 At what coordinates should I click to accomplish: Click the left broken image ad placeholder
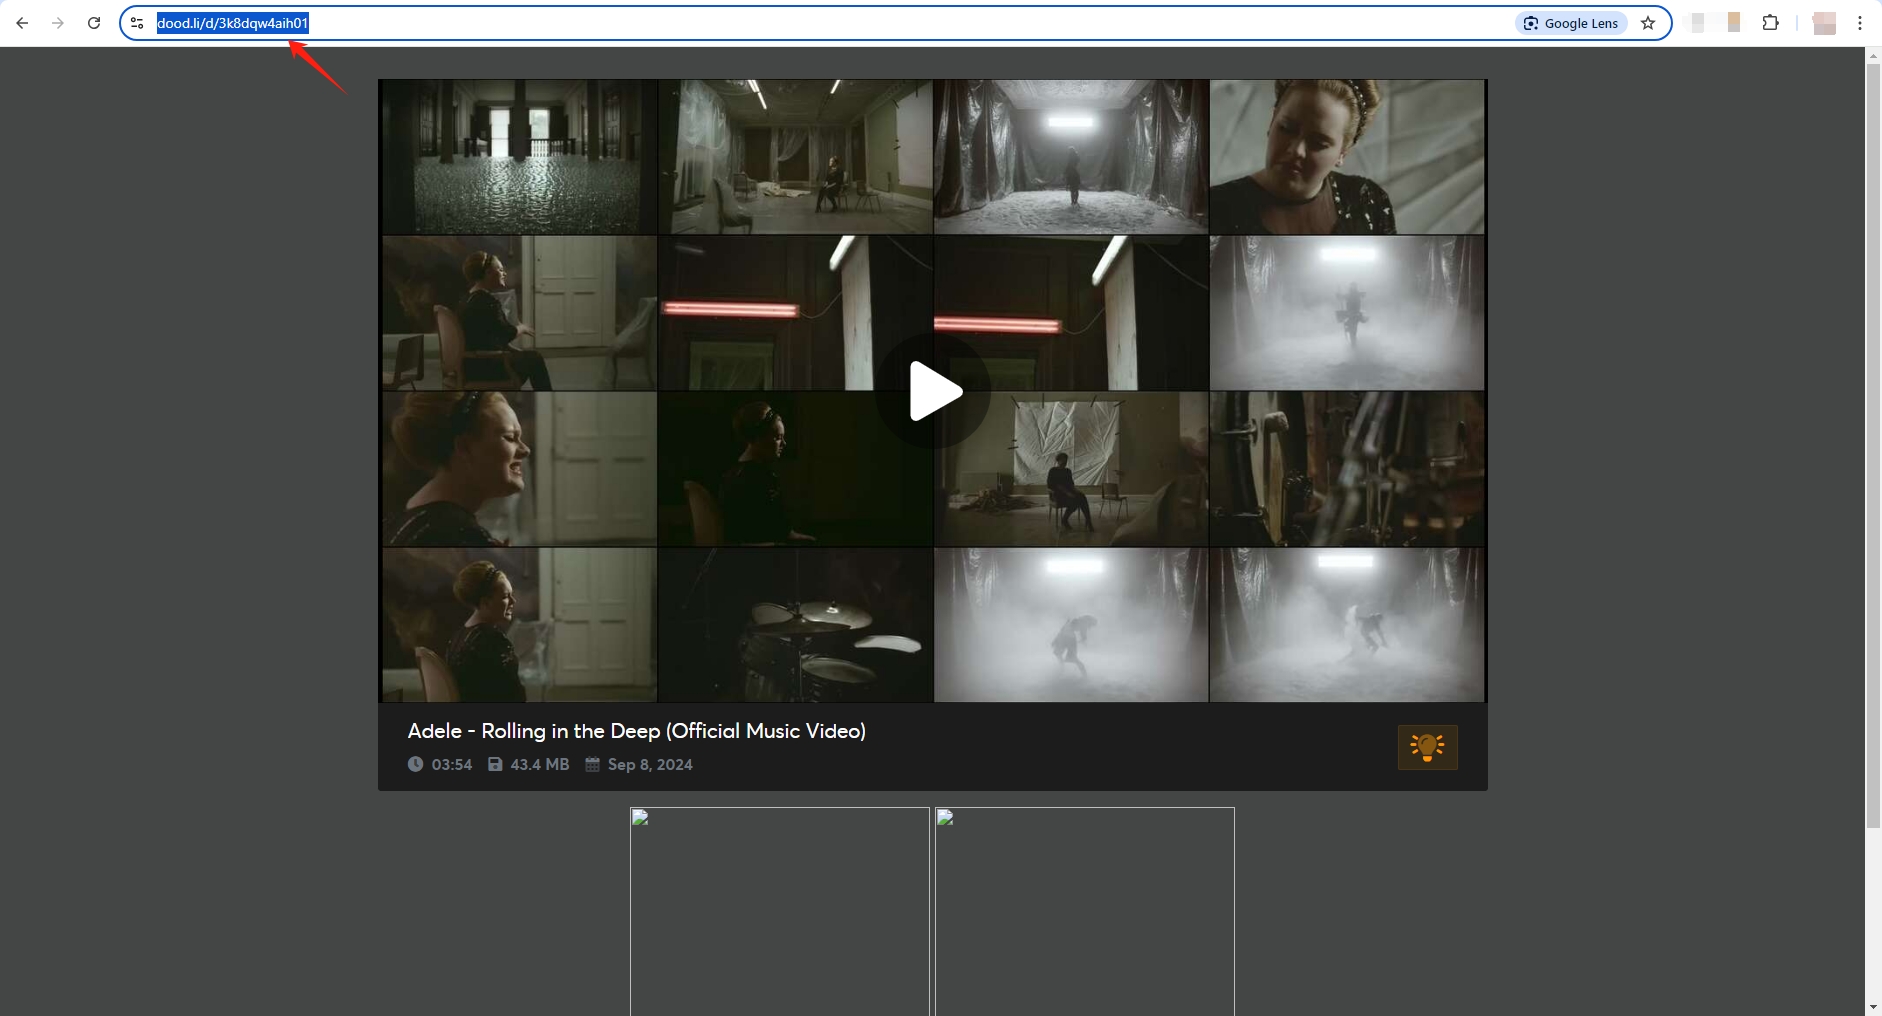780,911
